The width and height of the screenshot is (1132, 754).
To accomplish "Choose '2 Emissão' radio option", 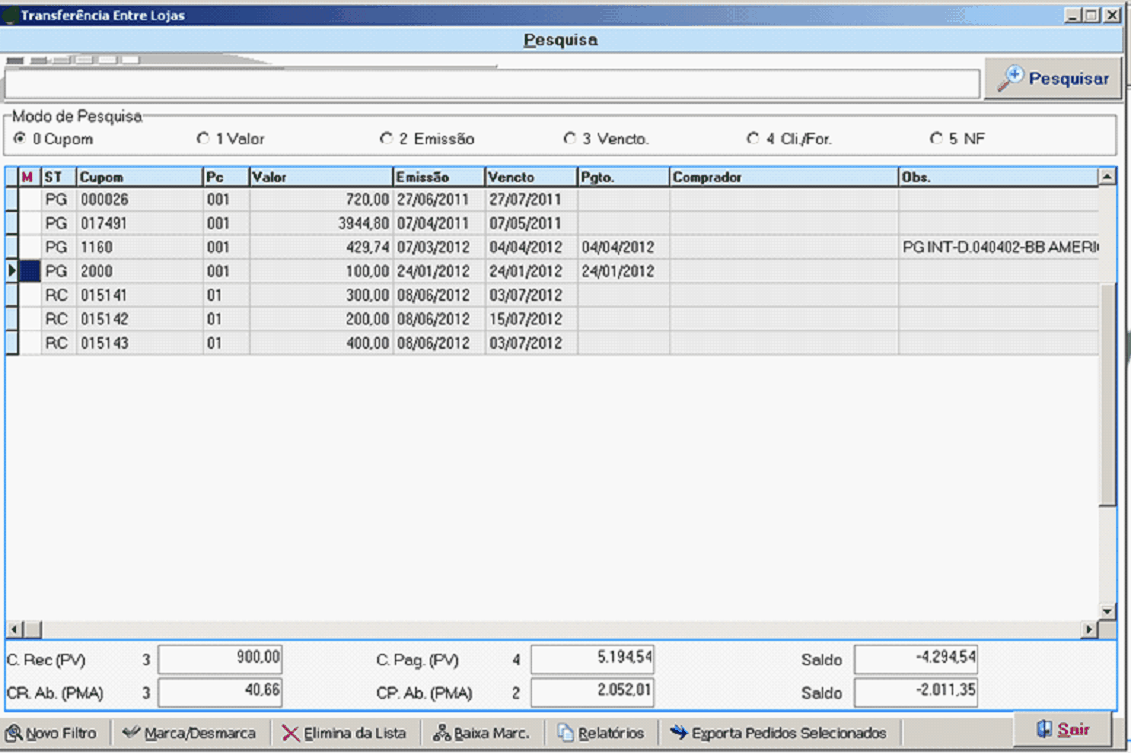I will (x=386, y=139).
